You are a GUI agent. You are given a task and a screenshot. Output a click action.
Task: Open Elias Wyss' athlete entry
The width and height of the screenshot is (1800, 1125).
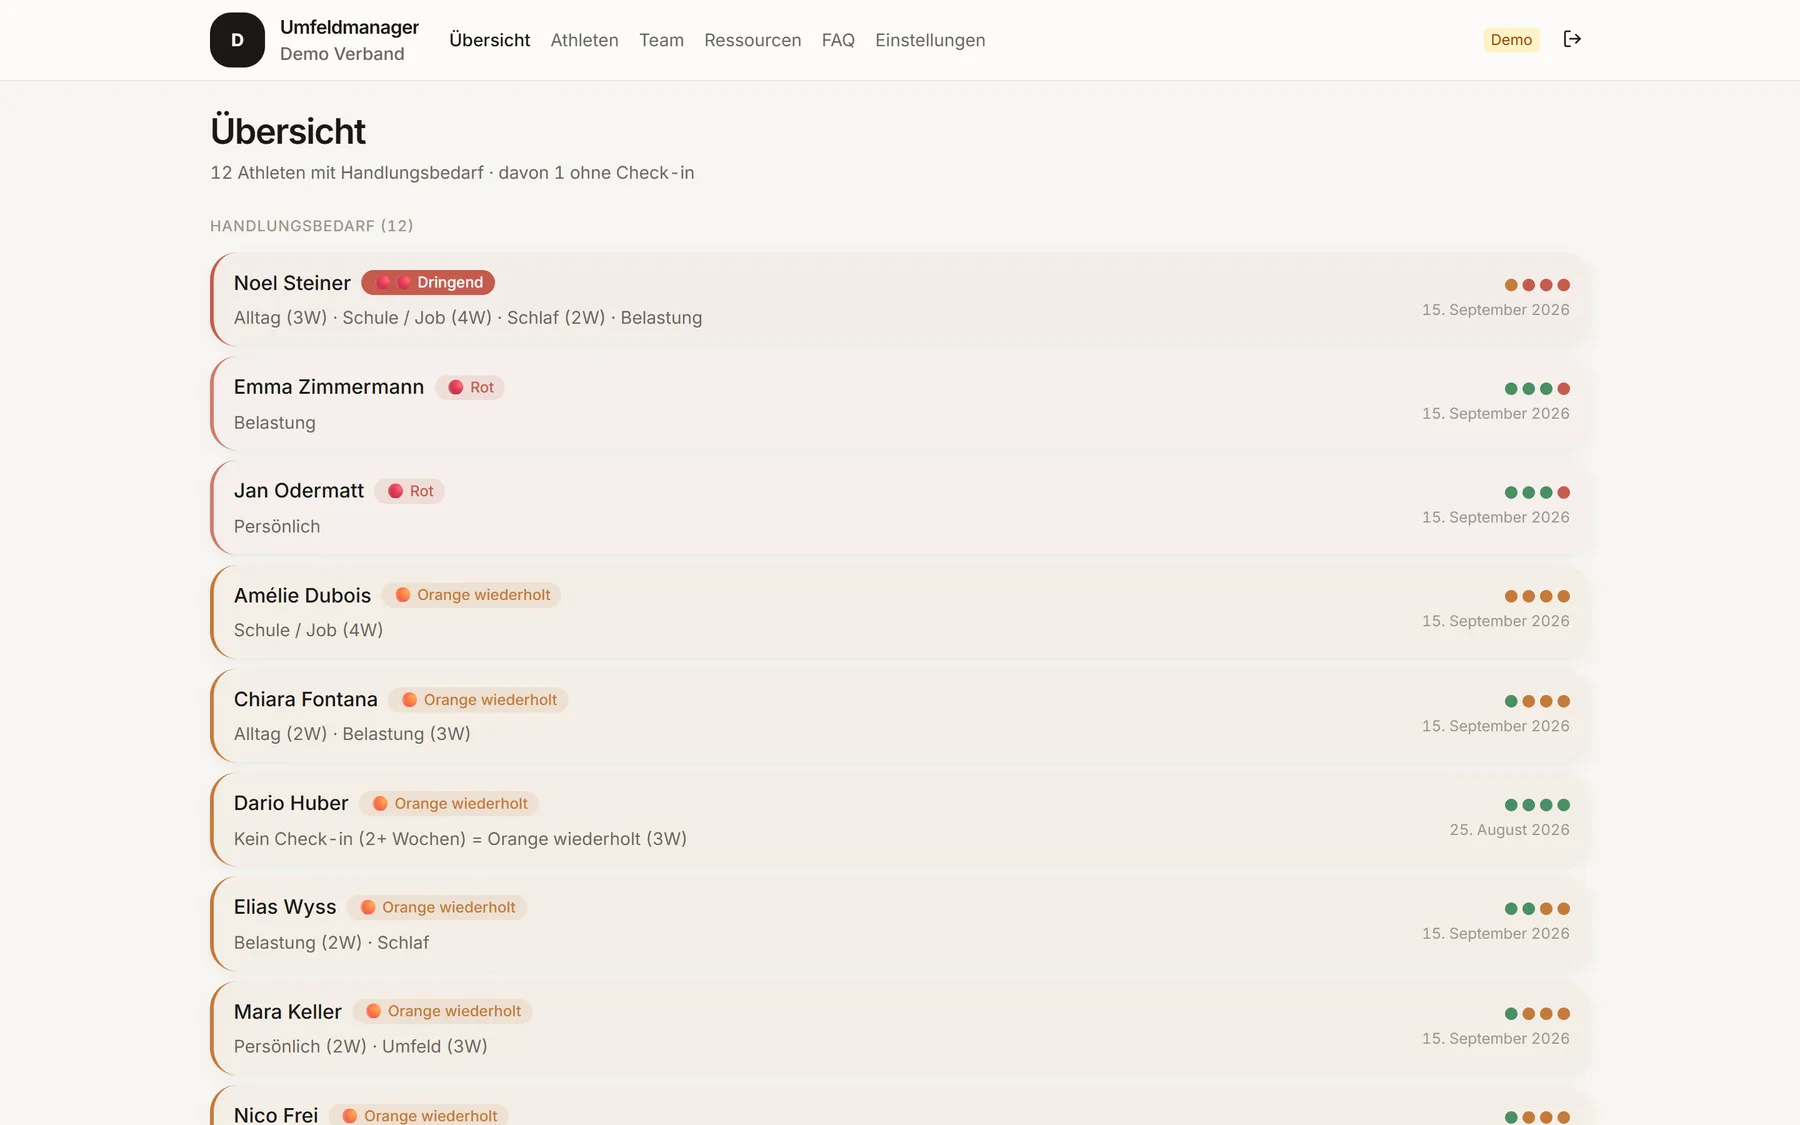click(899, 924)
